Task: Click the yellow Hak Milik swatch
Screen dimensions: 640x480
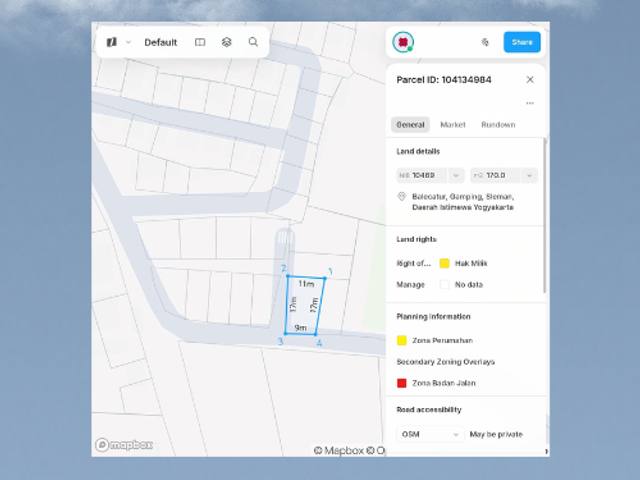Action: point(444,263)
